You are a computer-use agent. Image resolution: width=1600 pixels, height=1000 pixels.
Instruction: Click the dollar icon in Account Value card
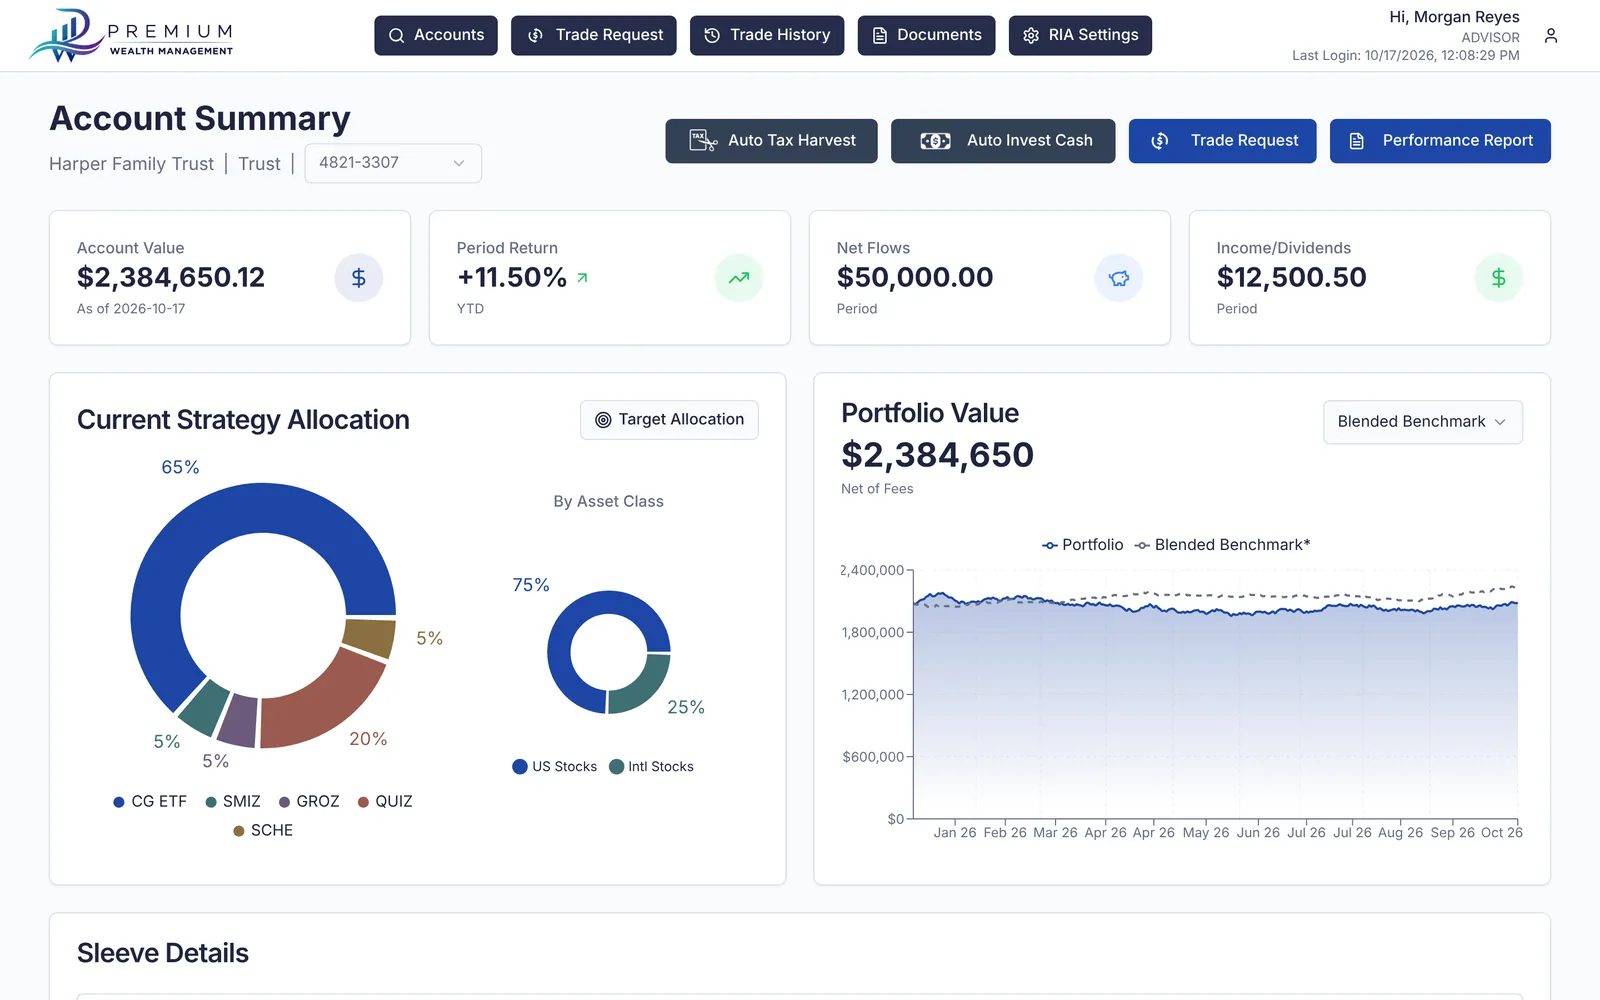358,278
